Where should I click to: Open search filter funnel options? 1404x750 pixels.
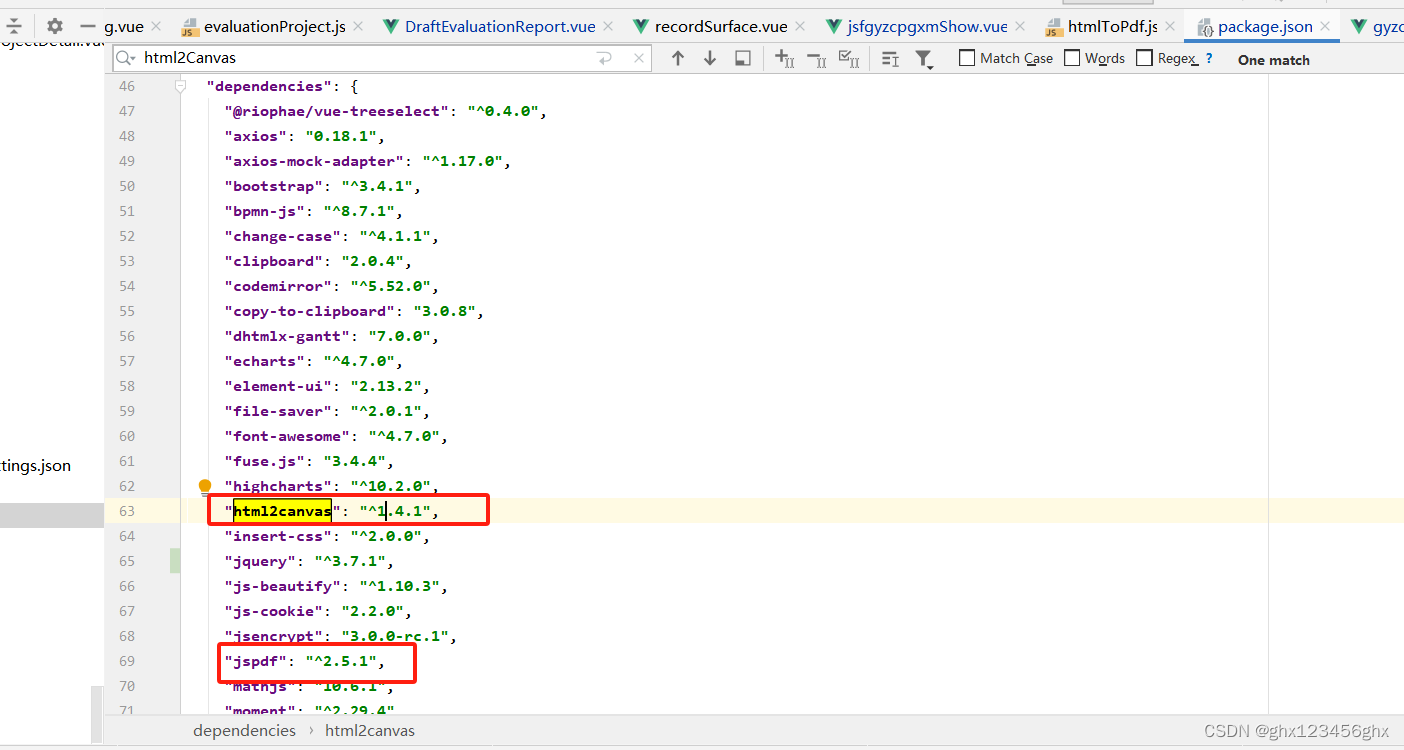[925, 60]
